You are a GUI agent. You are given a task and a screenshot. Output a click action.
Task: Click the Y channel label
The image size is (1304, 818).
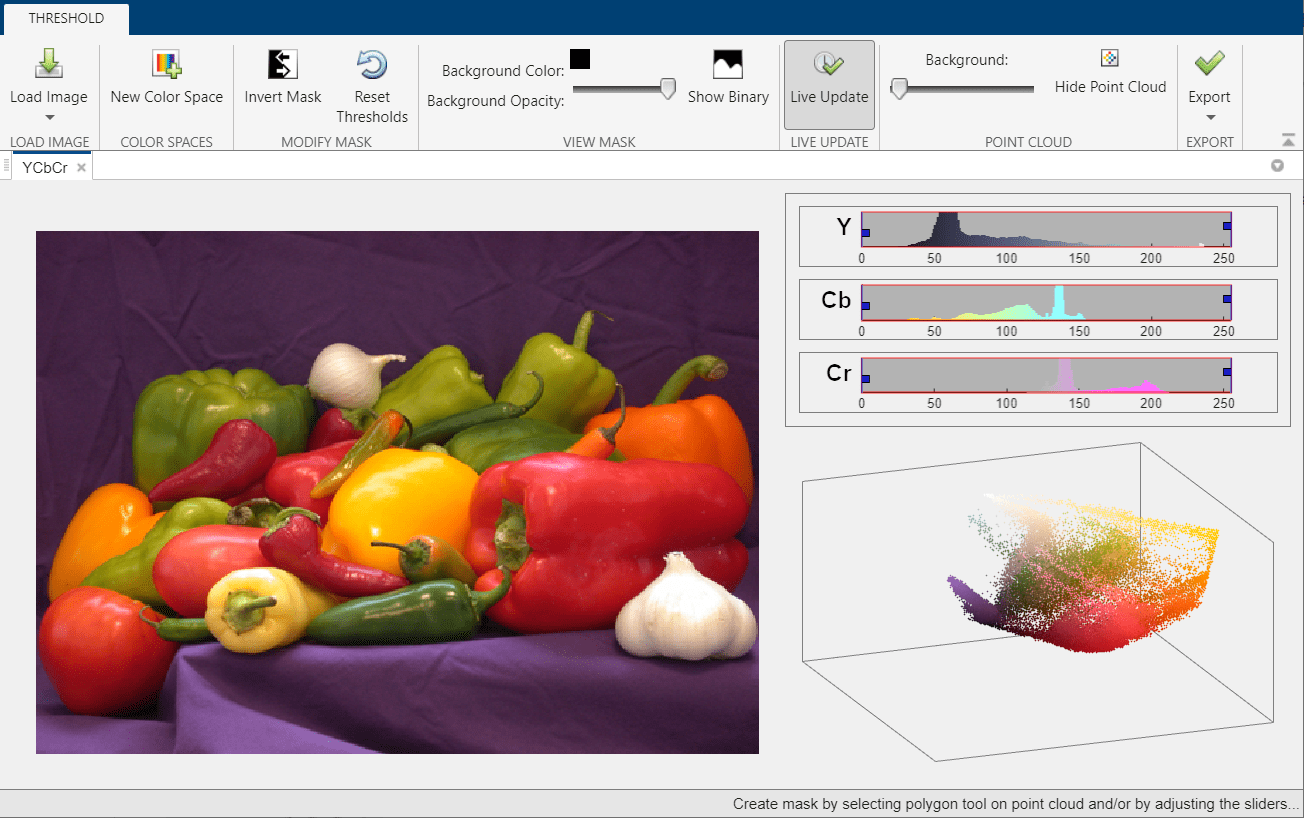[x=844, y=228]
